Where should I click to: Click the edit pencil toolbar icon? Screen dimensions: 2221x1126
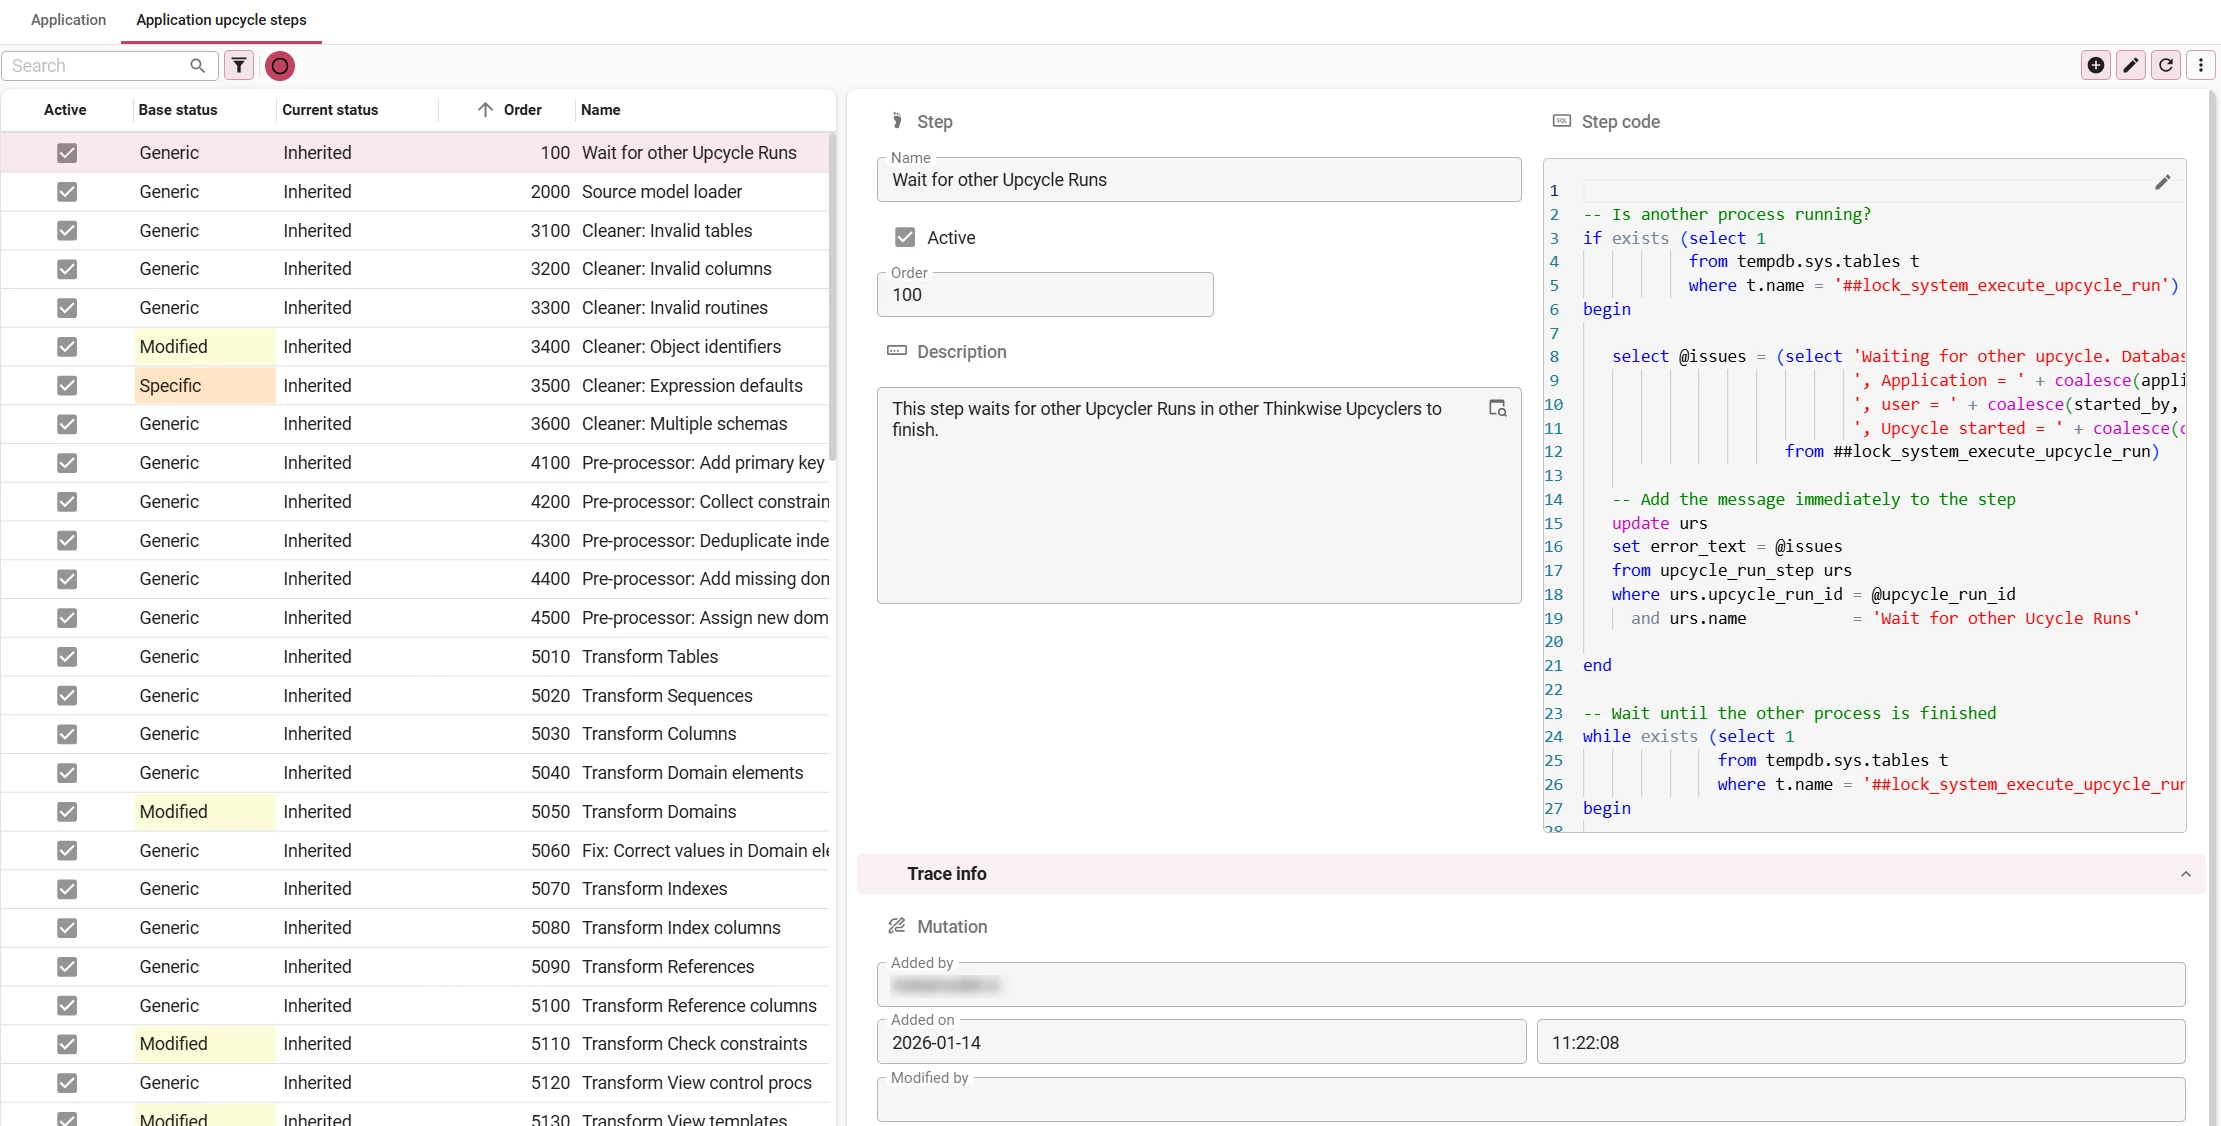coord(2130,66)
